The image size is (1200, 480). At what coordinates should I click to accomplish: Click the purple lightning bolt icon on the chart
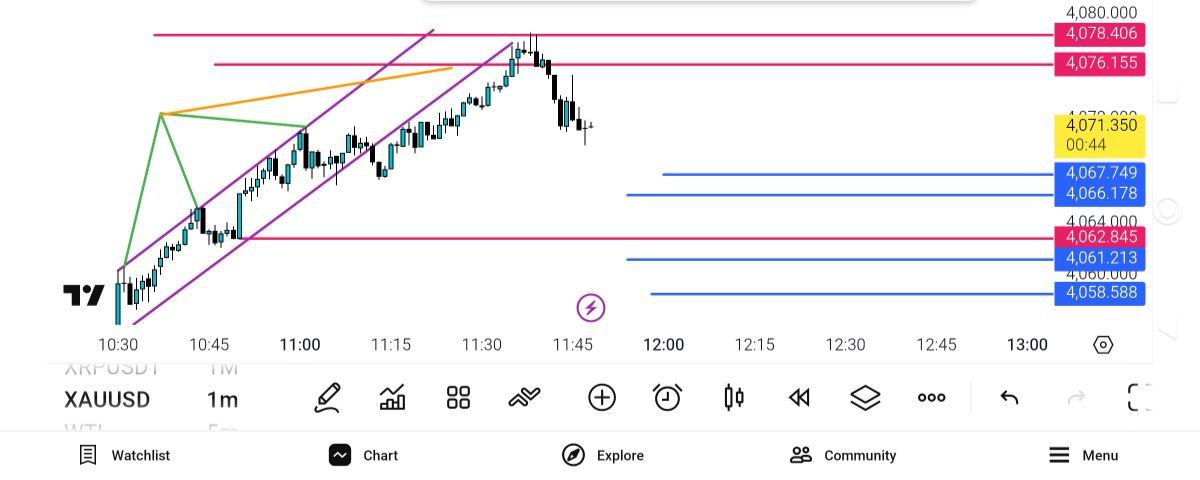[591, 307]
